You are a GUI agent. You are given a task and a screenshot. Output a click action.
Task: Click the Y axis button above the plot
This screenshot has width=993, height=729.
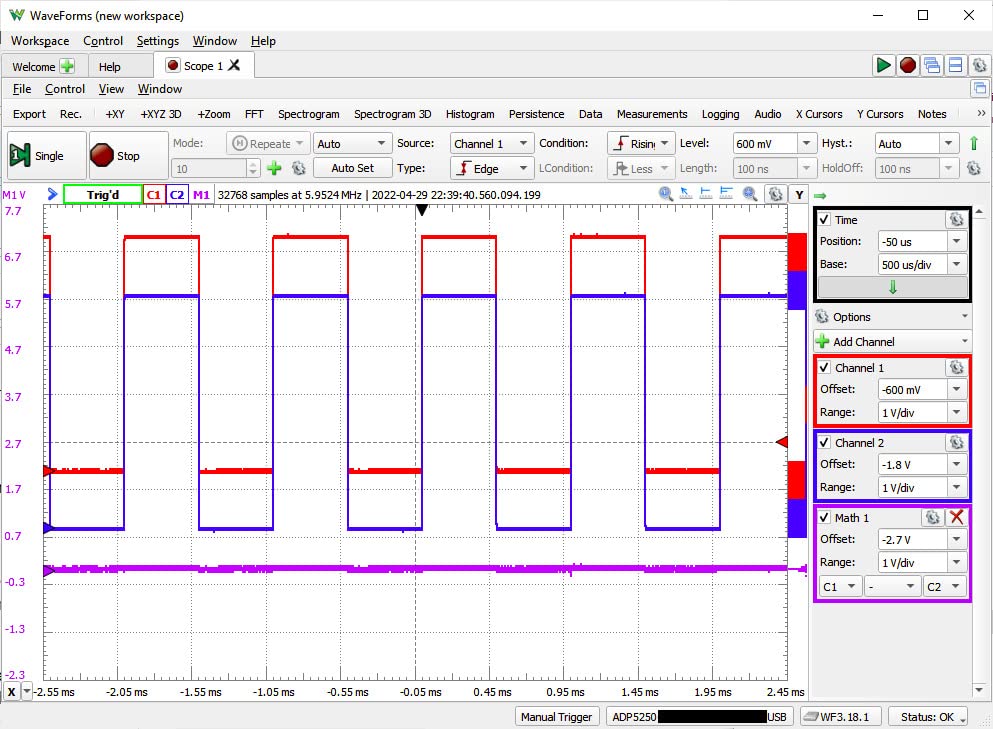pyautogui.click(x=799, y=195)
